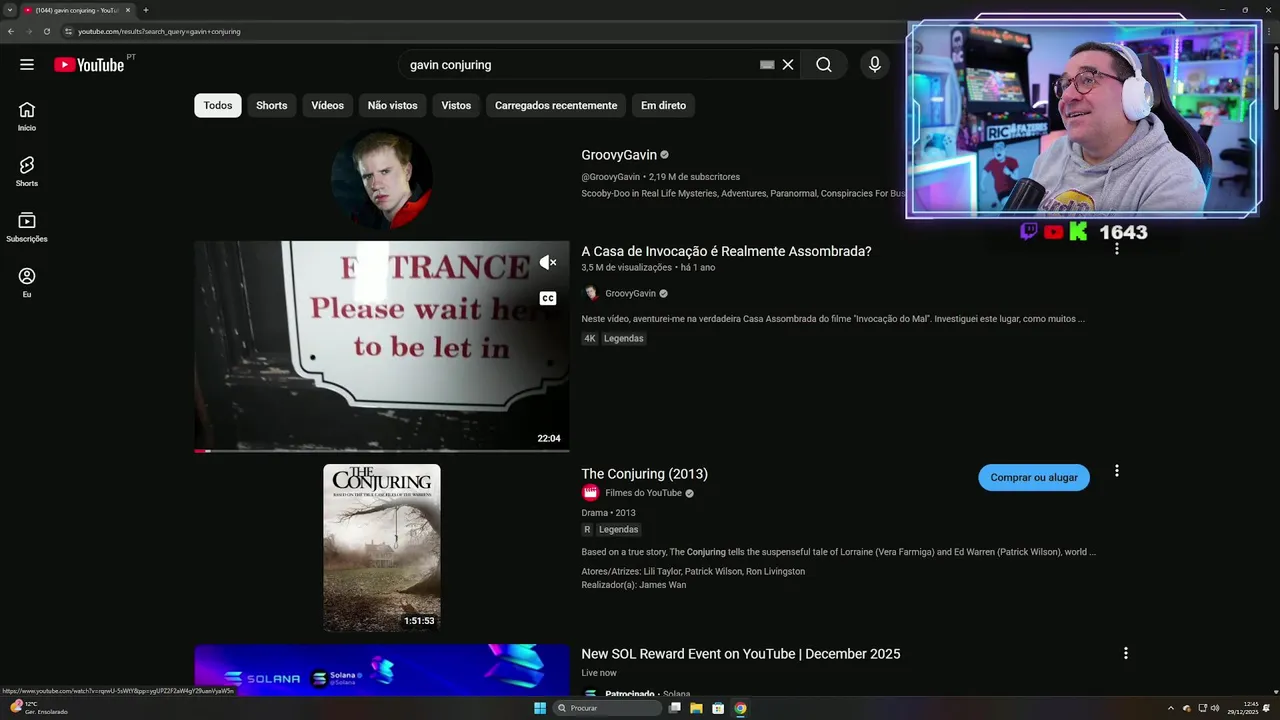Open the taskbar weather widget
The image size is (1280, 720).
click(38, 707)
